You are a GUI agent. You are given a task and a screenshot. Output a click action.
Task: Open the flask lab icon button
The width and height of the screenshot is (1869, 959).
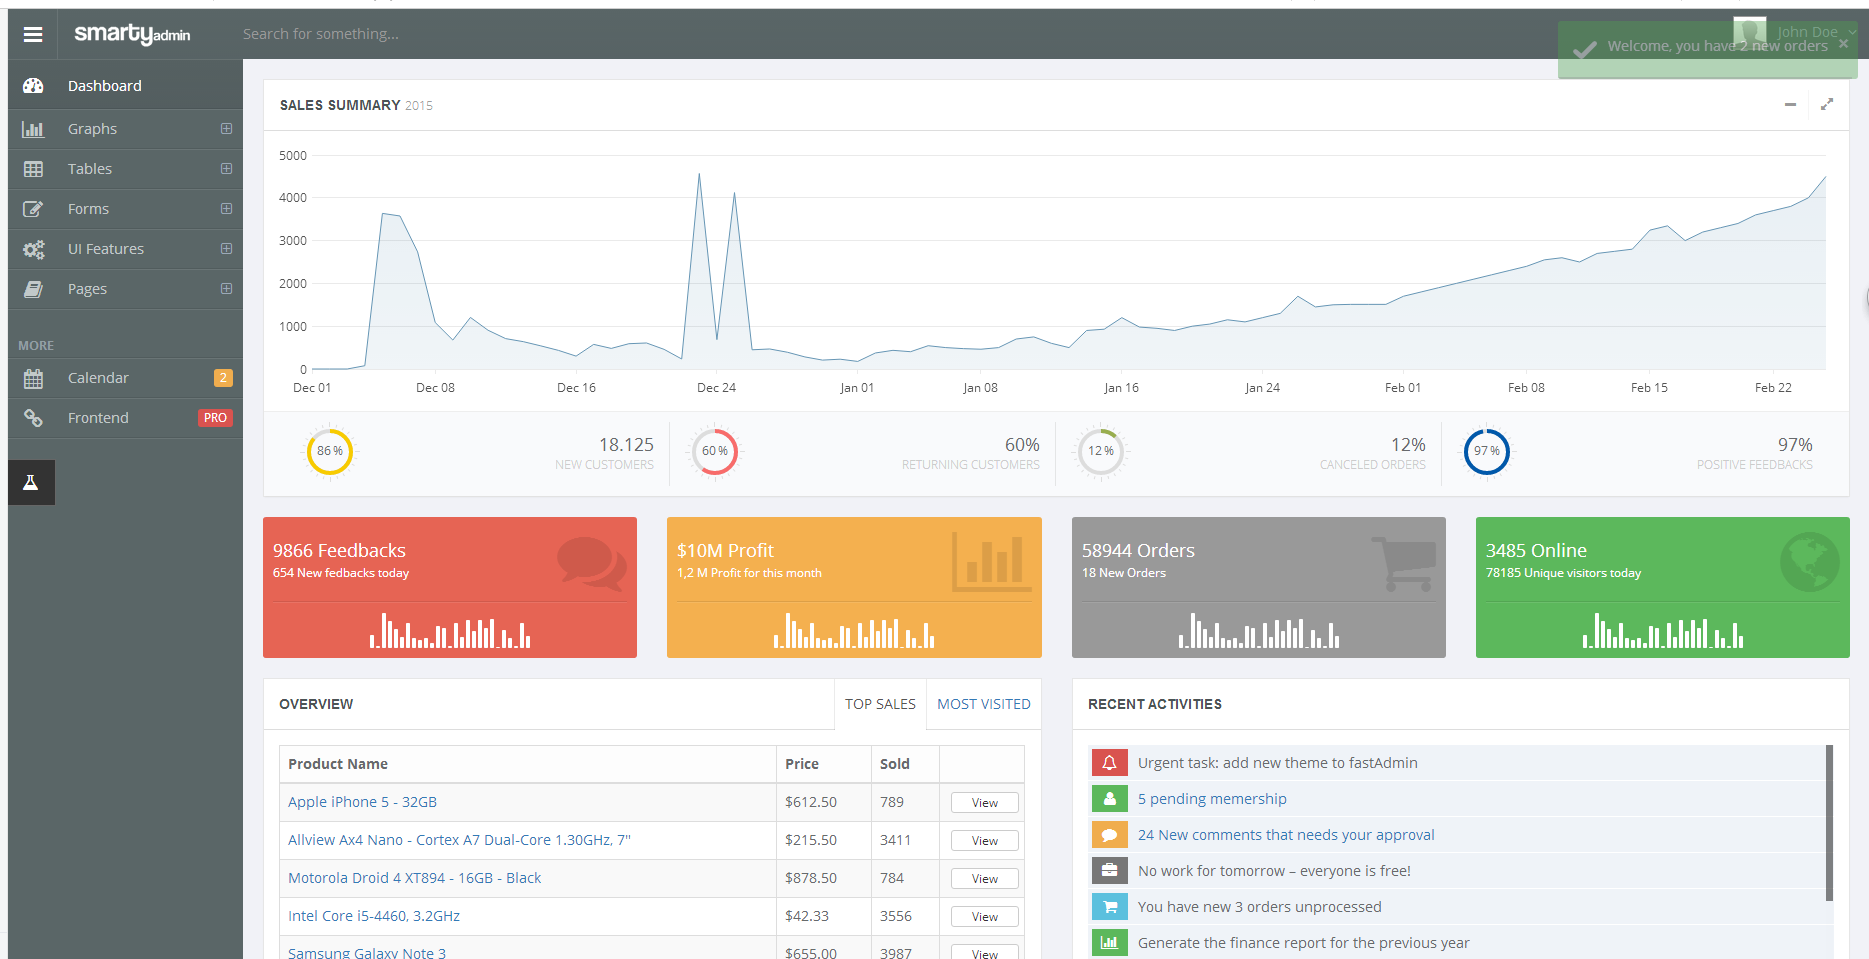pos(31,483)
